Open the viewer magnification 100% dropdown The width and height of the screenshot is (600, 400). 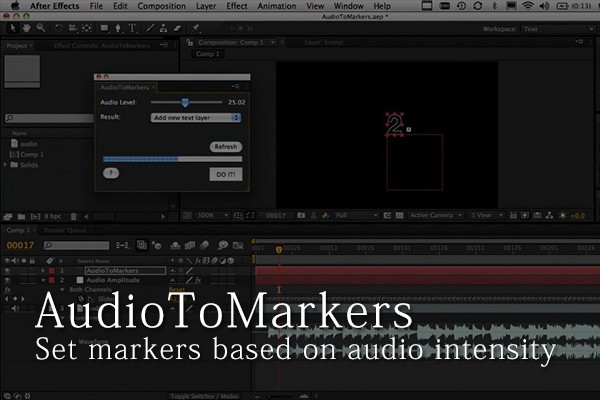pos(212,216)
